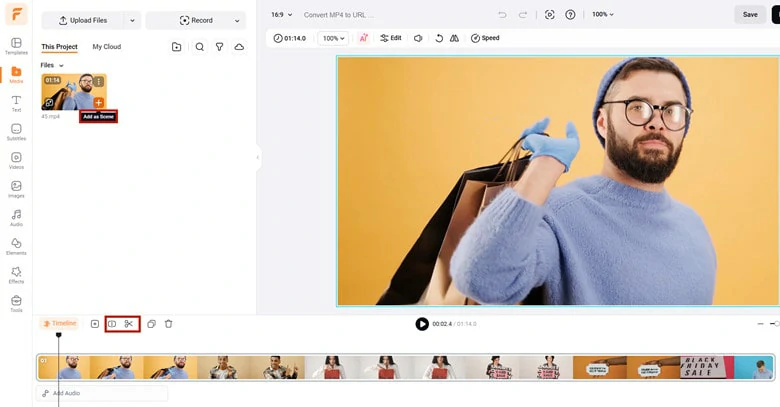Open three-dot menu on 01:14 video thumbnail

pos(98,81)
